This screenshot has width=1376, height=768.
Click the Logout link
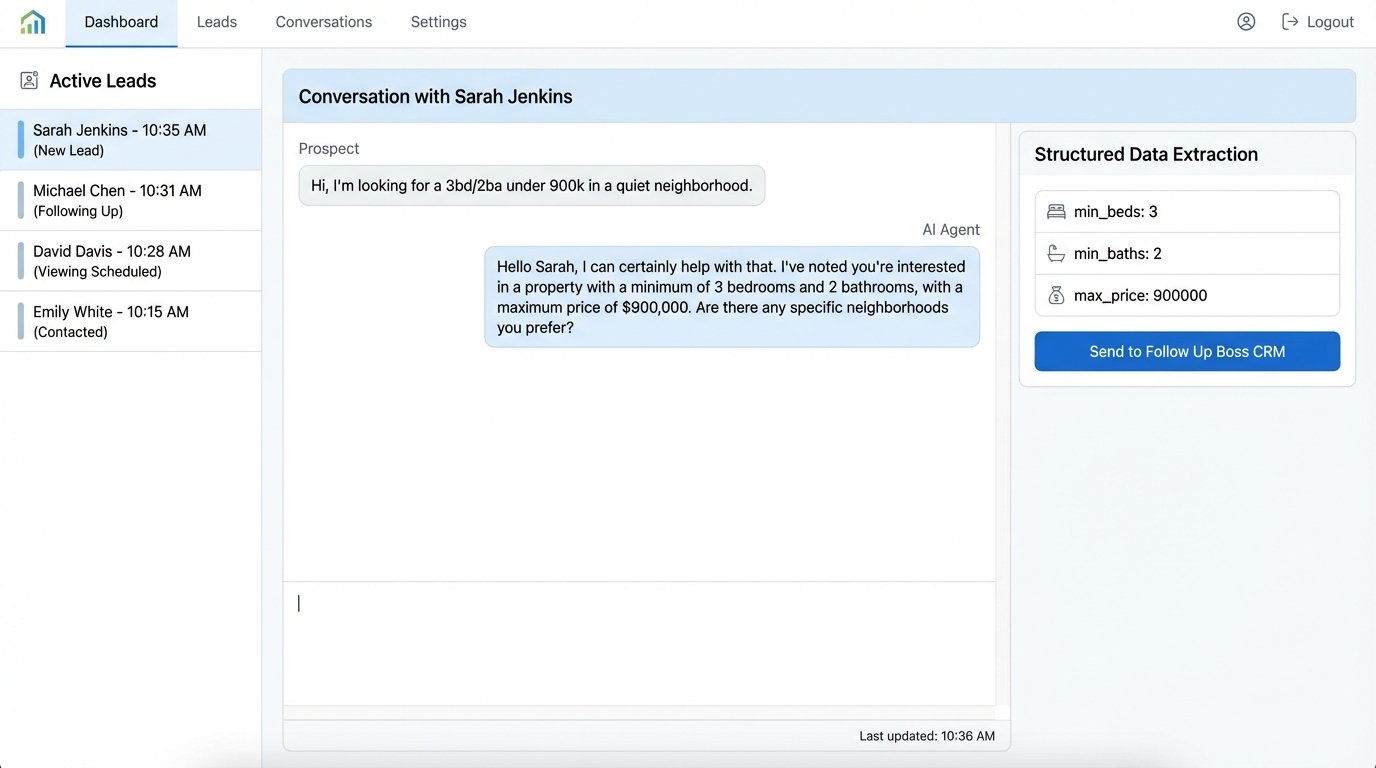coord(1330,21)
